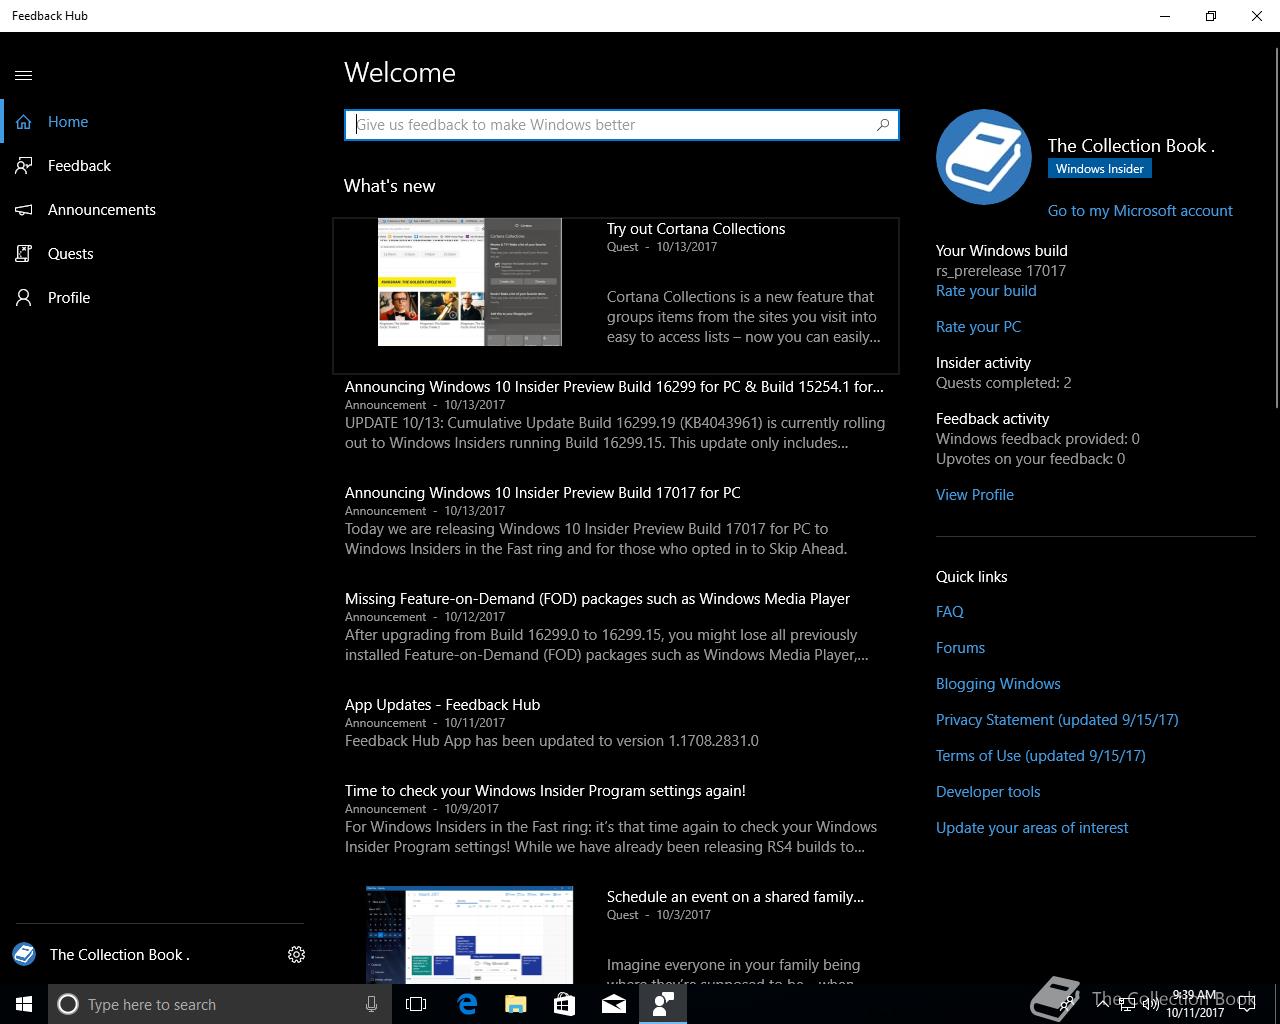Image resolution: width=1280 pixels, height=1024 pixels.
Task: Open Schedule an event on shared family quest
Action: (x=735, y=897)
